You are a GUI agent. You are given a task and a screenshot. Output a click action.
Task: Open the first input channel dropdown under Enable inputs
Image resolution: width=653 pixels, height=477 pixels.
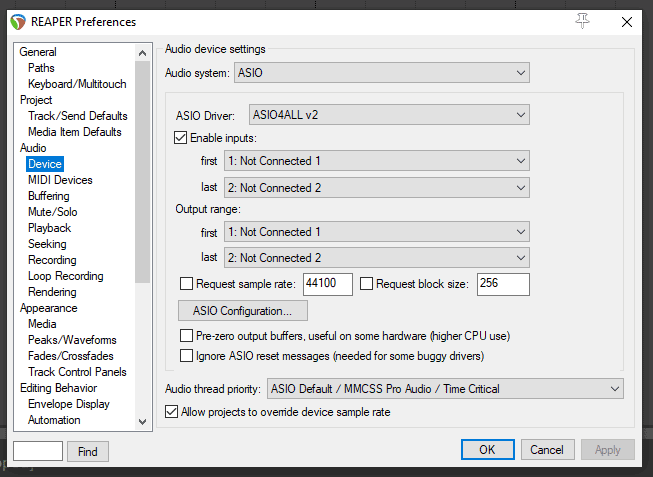(x=376, y=161)
